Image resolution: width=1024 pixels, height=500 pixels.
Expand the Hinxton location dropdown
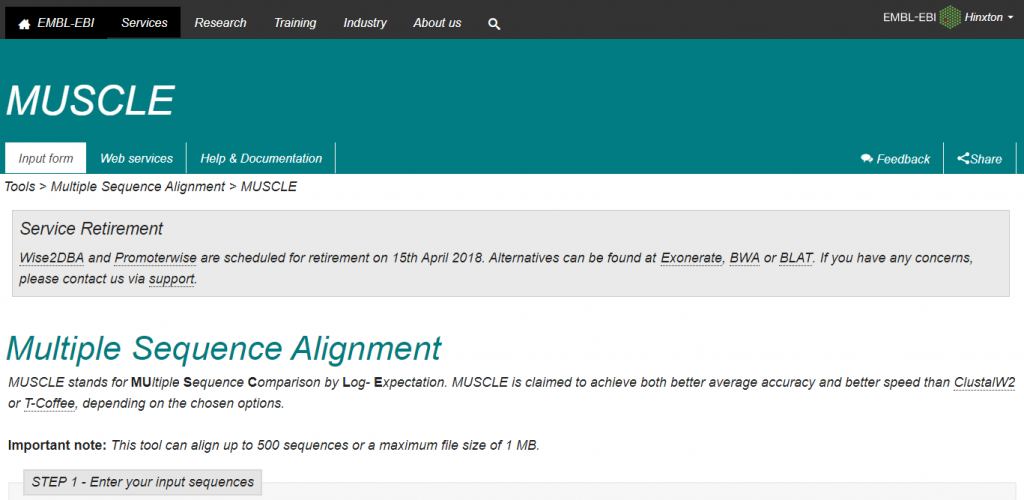click(989, 18)
